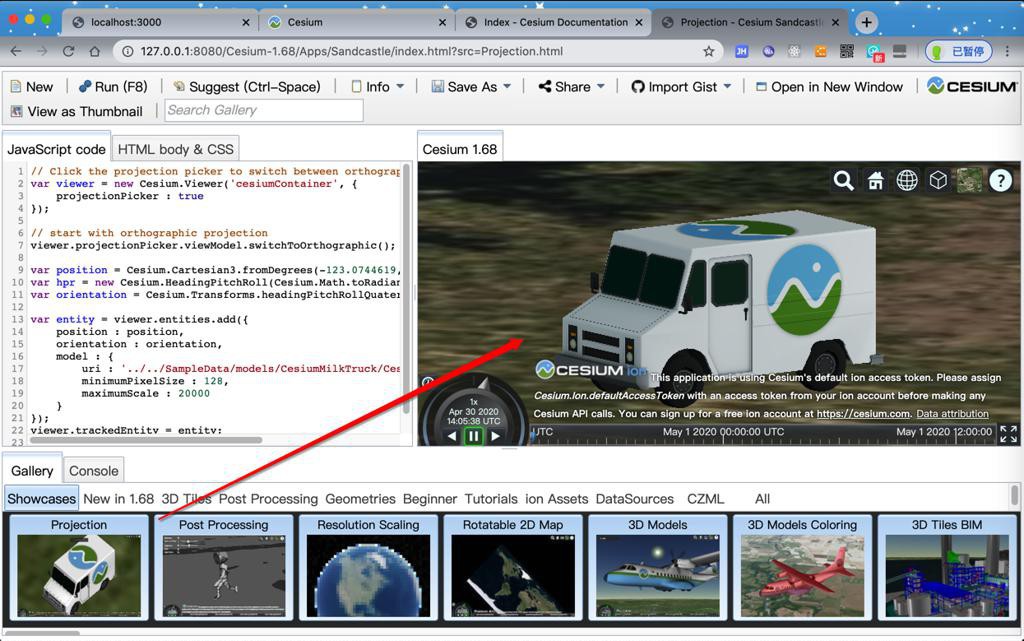The width and height of the screenshot is (1024, 641).
Task: Open the Cesium viewer geocoder search icon
Action: (x=843, y=180)
